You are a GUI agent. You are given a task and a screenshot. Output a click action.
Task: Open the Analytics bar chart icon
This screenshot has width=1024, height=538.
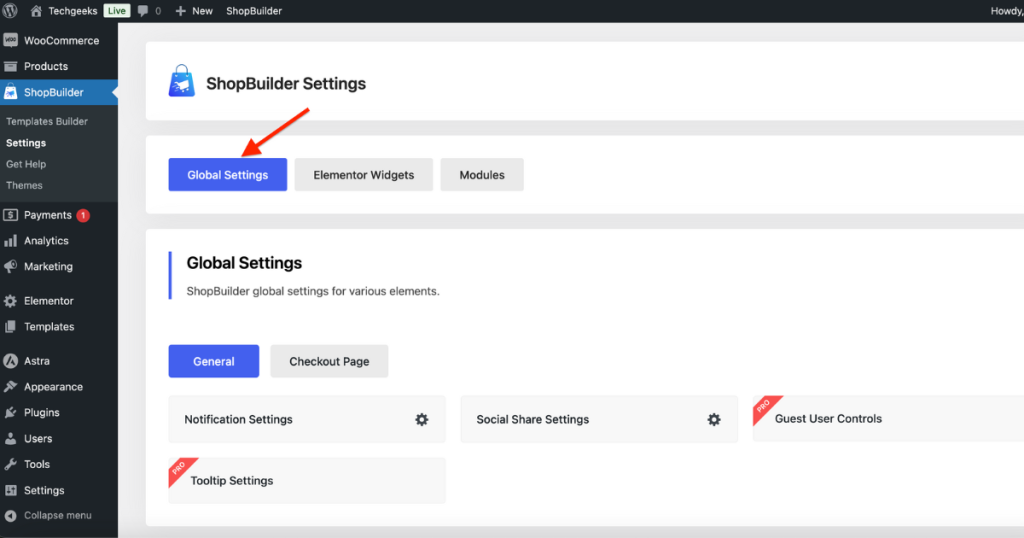click(x=10, y=241)
